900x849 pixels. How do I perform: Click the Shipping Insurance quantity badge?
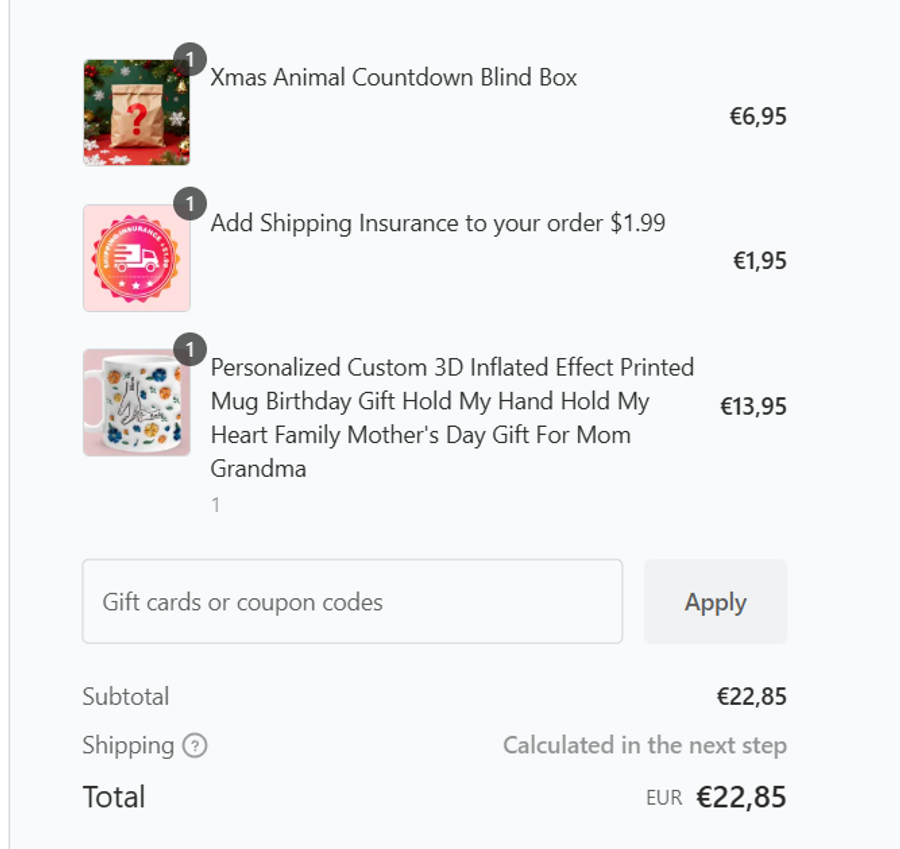189,204
